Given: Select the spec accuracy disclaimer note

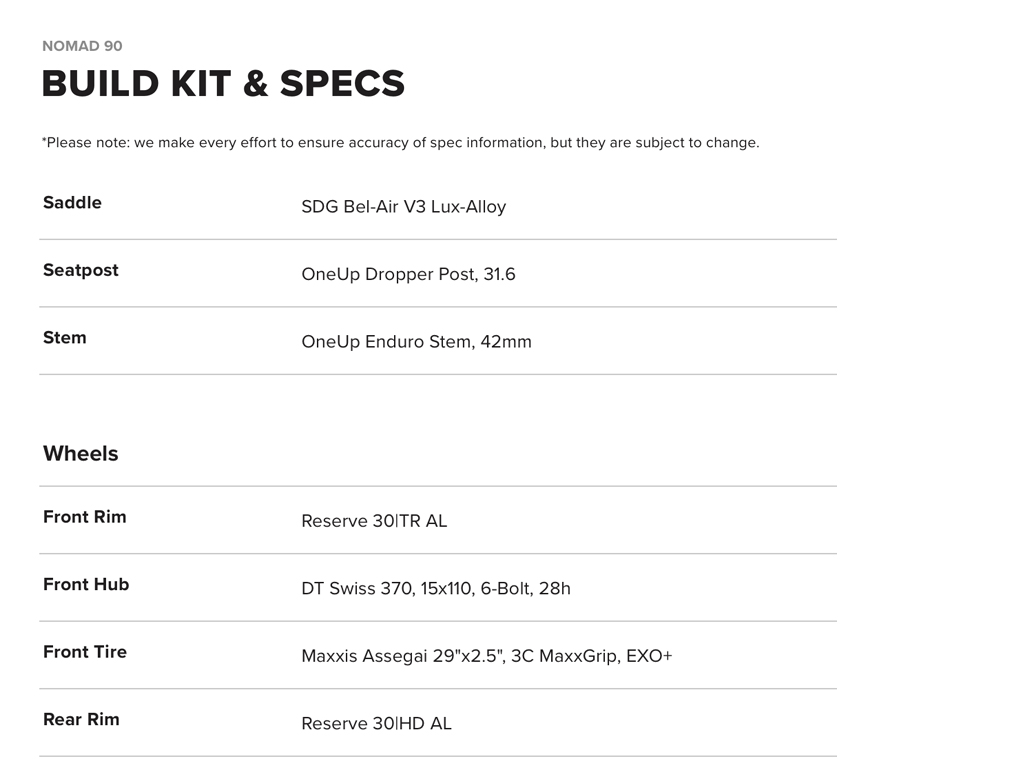Looking at the screenshot, I should pyautogui.click(x=400, y=143).
